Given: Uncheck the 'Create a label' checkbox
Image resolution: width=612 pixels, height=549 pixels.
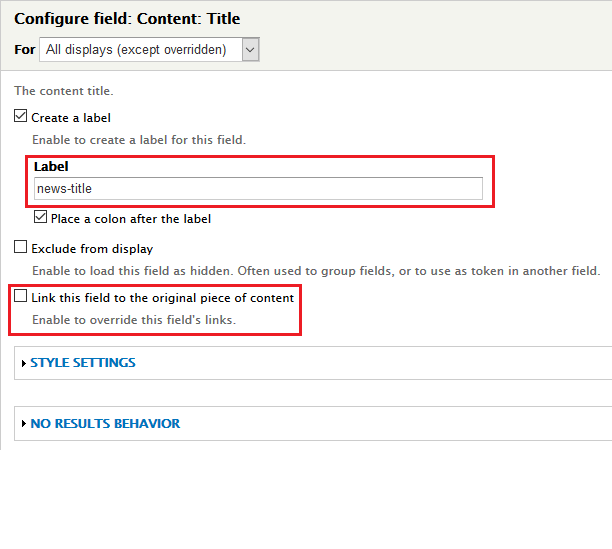Looking at the screenshot, I should click(21, 117).
